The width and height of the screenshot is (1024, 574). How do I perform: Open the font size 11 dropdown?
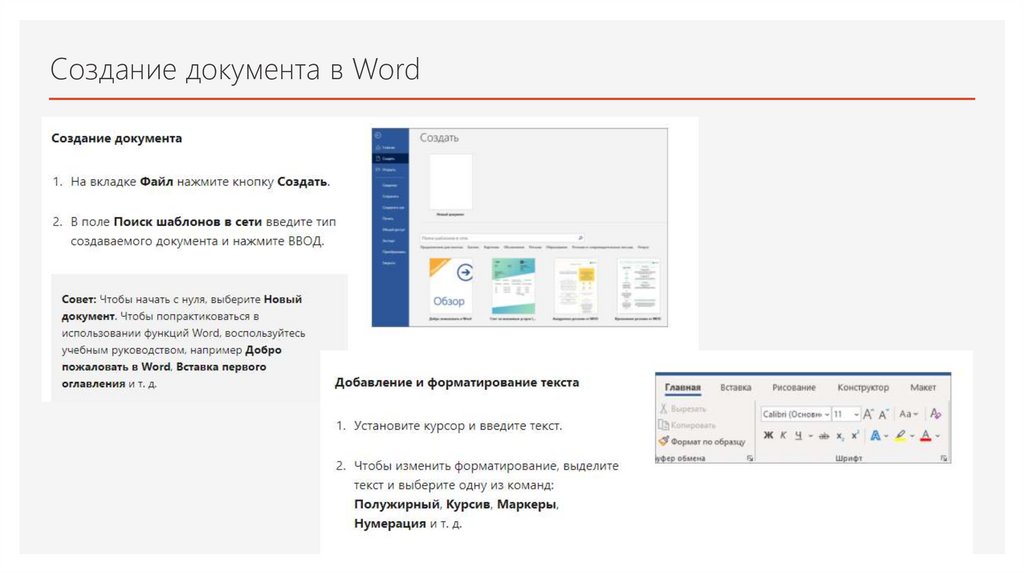point(856,414)
